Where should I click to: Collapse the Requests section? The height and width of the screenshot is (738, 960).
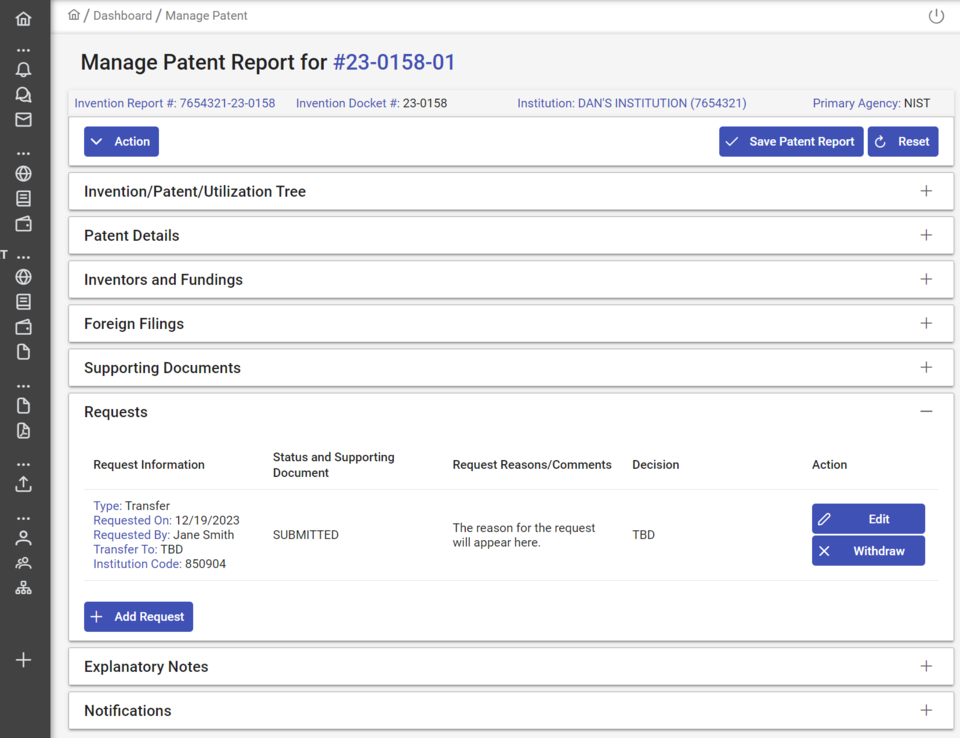(x=926, y=411)
